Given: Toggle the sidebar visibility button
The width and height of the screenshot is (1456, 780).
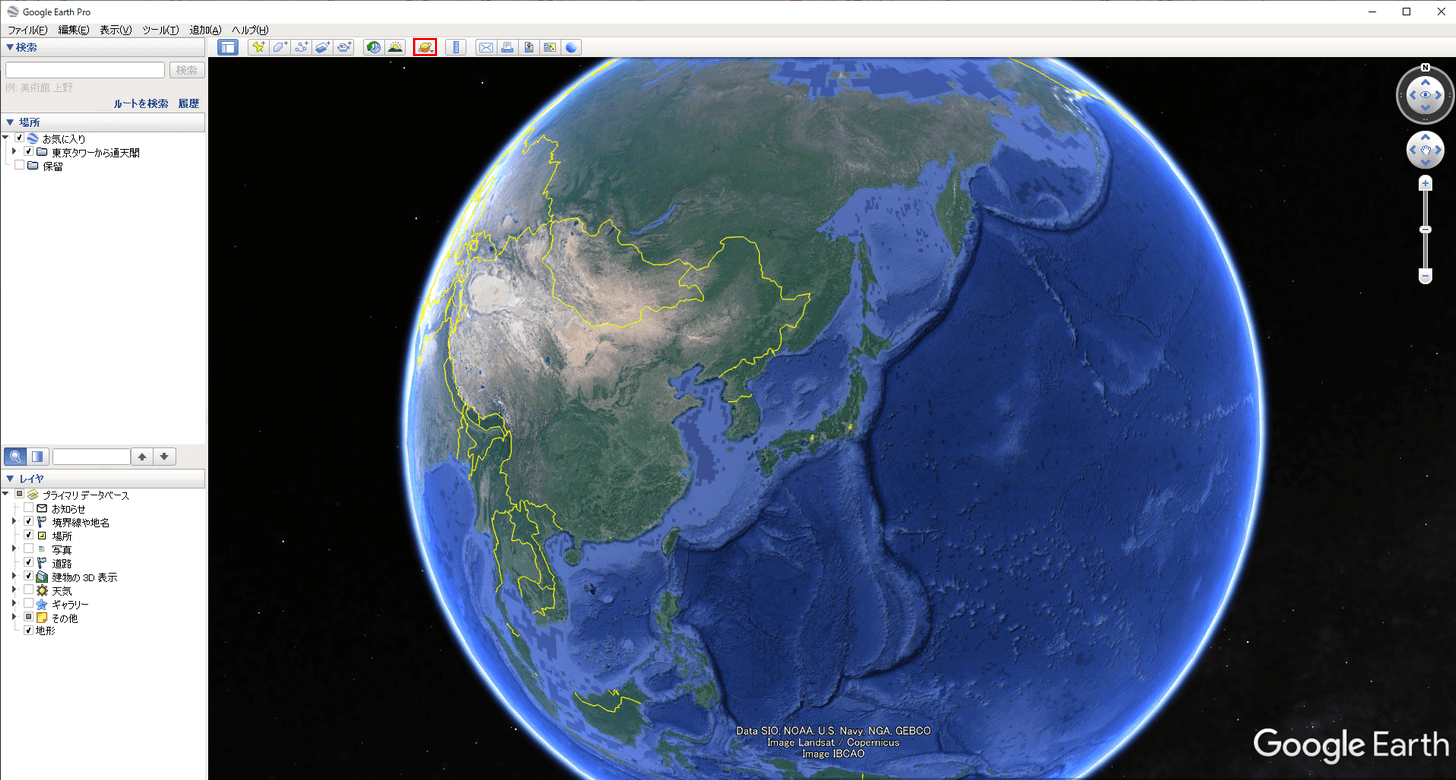Looking at the screenshot, I should [x=228, y=46].
